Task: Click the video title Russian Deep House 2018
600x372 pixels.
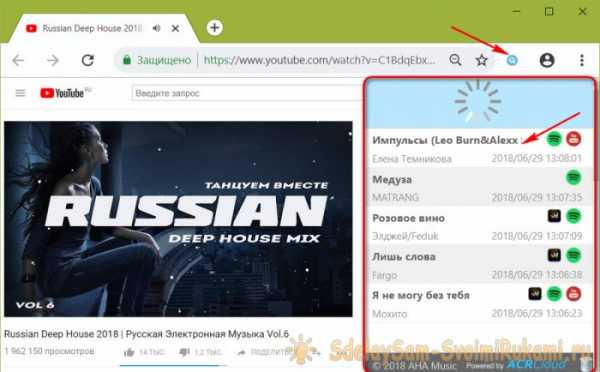Action: [146, 334]
